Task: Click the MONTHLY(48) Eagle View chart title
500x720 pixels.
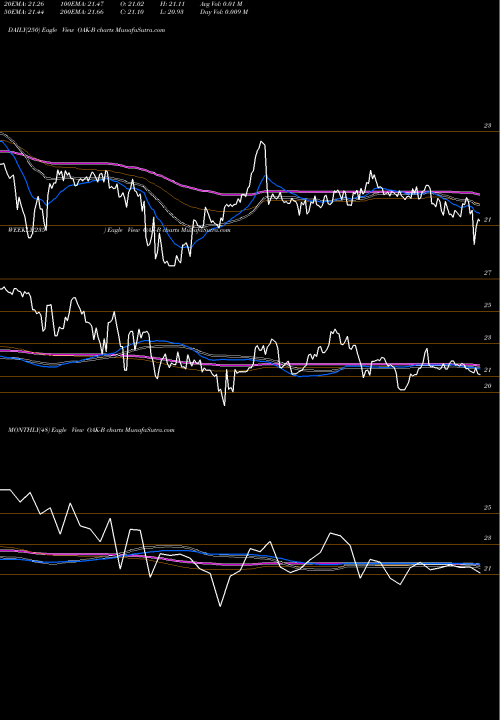Action: pyautogui.click(x=91, y=430)
